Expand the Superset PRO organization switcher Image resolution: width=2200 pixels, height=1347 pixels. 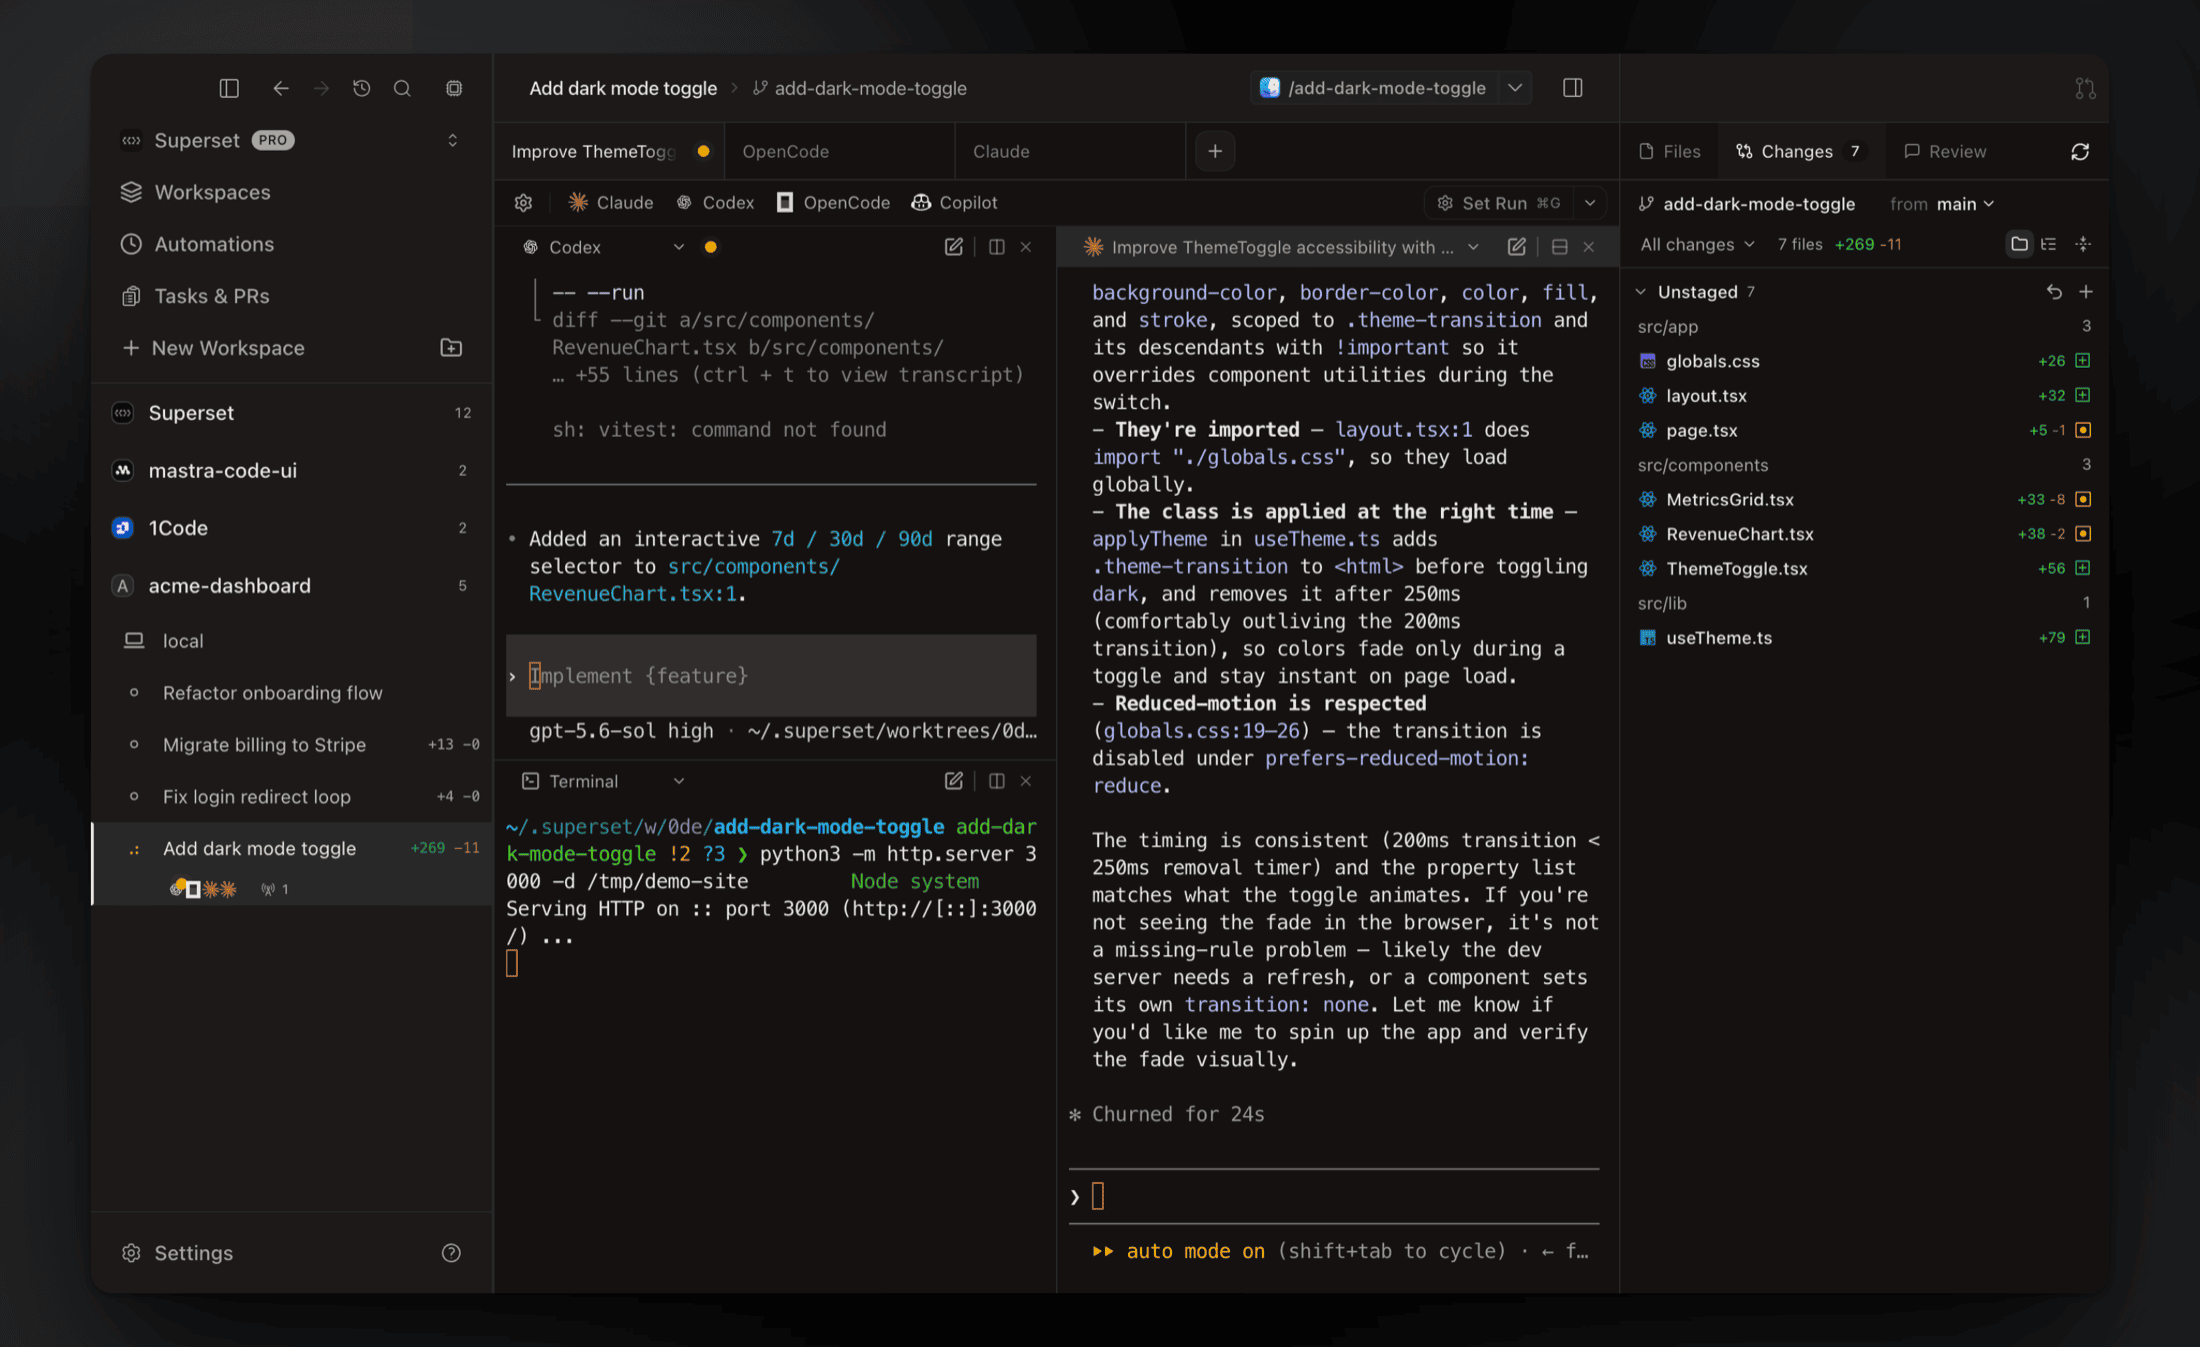(452, 140)
